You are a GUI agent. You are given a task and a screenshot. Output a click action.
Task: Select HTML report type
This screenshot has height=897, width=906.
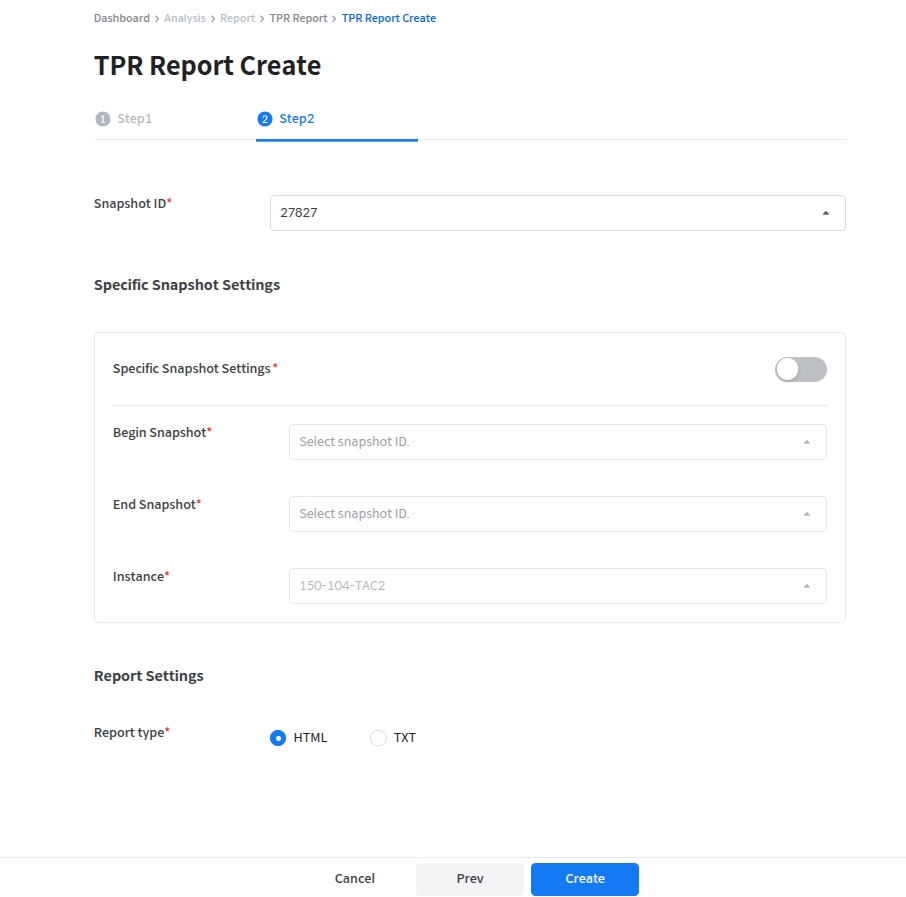click(x=279, y=738)
